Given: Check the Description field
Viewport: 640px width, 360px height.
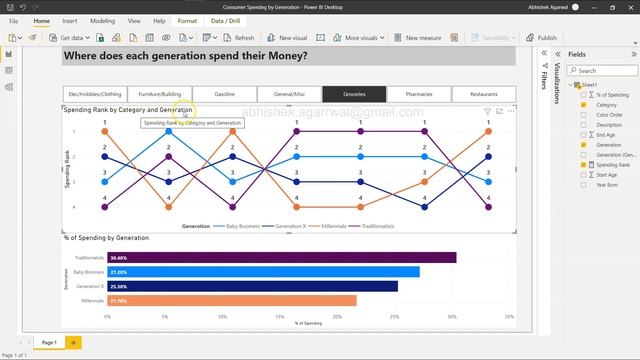Looking at the screenshot, I should [583, 125].
